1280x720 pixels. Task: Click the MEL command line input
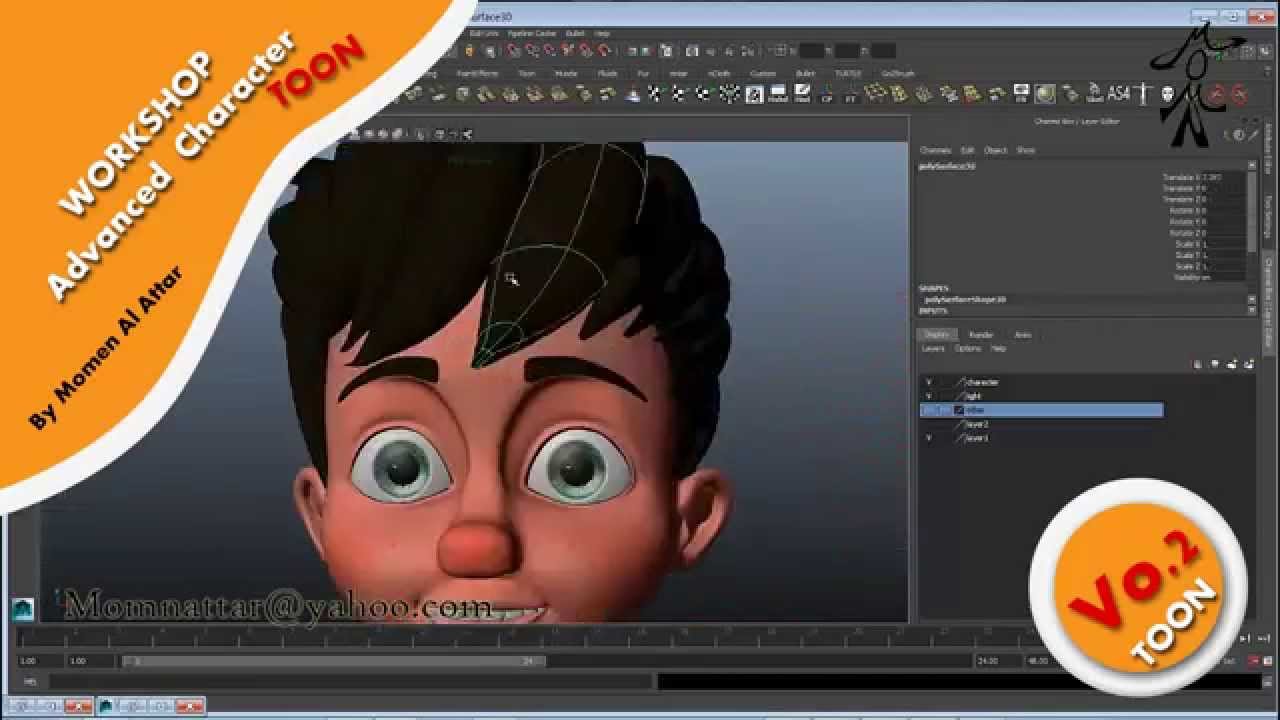point(351,681)
